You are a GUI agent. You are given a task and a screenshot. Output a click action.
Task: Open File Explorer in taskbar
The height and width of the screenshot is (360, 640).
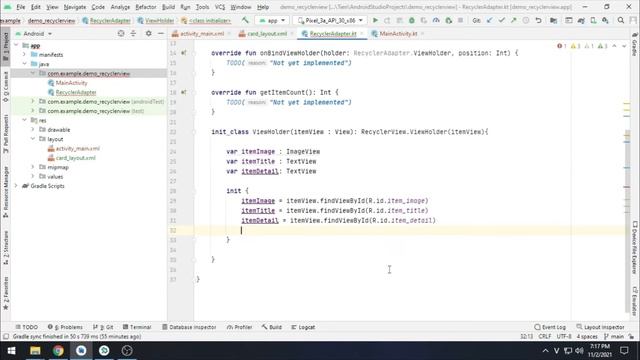35,351
